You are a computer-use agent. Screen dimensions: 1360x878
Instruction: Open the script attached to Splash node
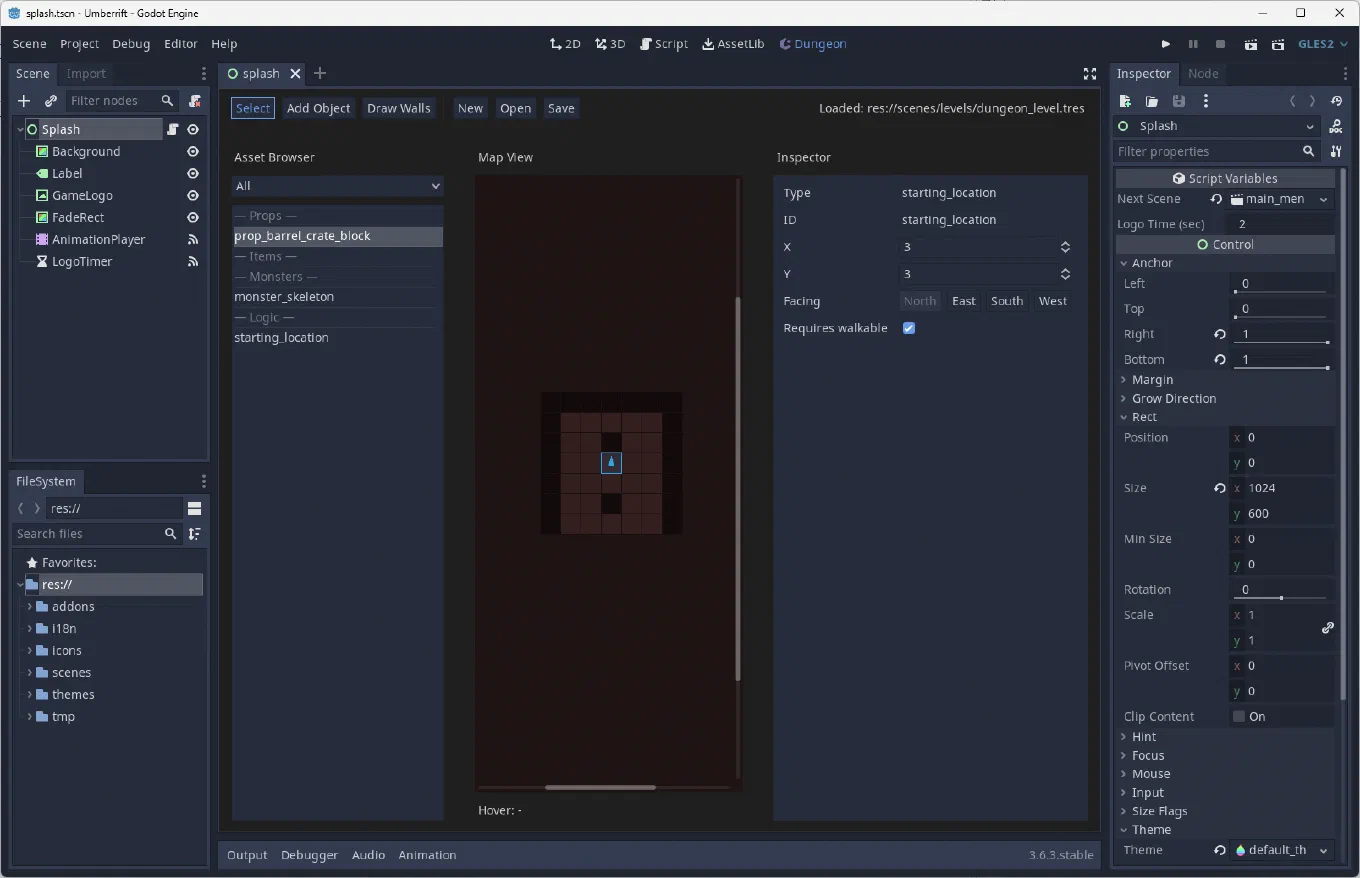pyautogui.click(x=173, y=129)
